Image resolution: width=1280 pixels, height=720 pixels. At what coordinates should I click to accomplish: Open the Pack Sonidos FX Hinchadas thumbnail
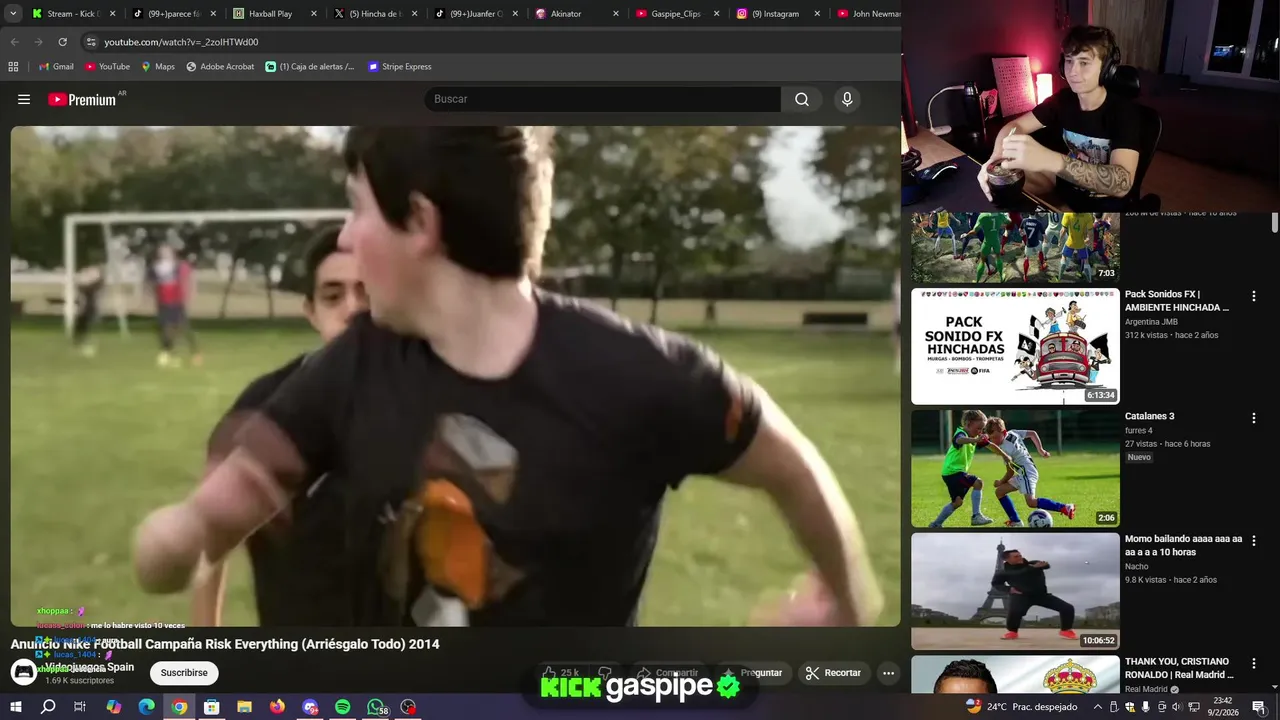(1015, 346)
